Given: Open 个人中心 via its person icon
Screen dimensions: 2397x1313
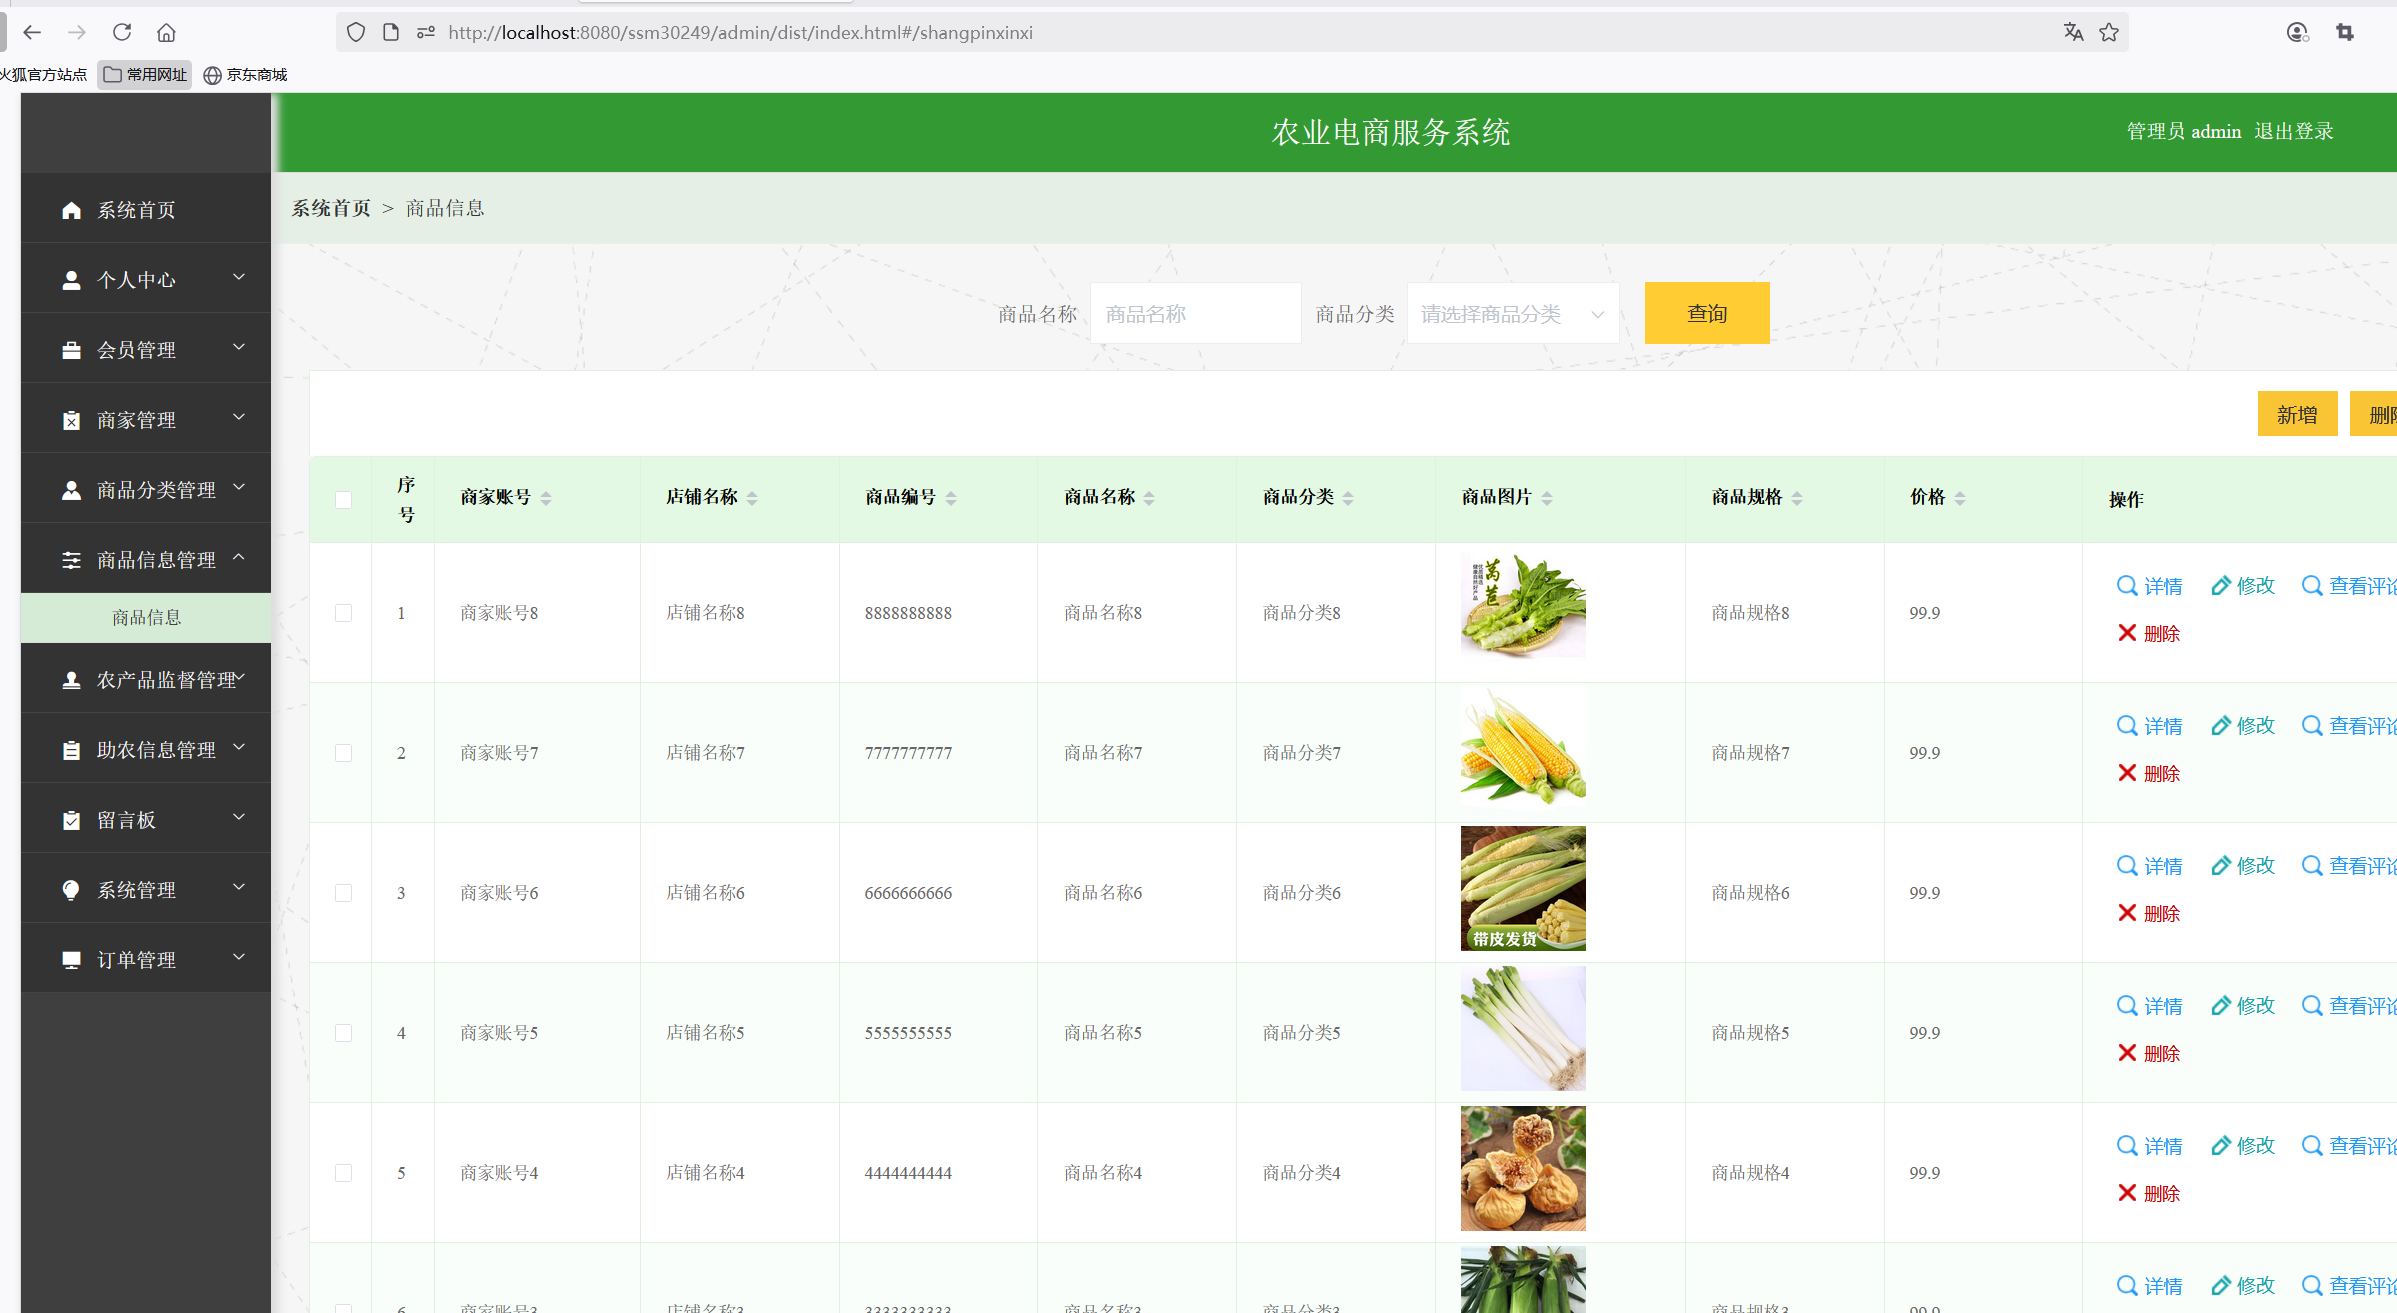Looking at the screenshot, I should pos(71,279).
